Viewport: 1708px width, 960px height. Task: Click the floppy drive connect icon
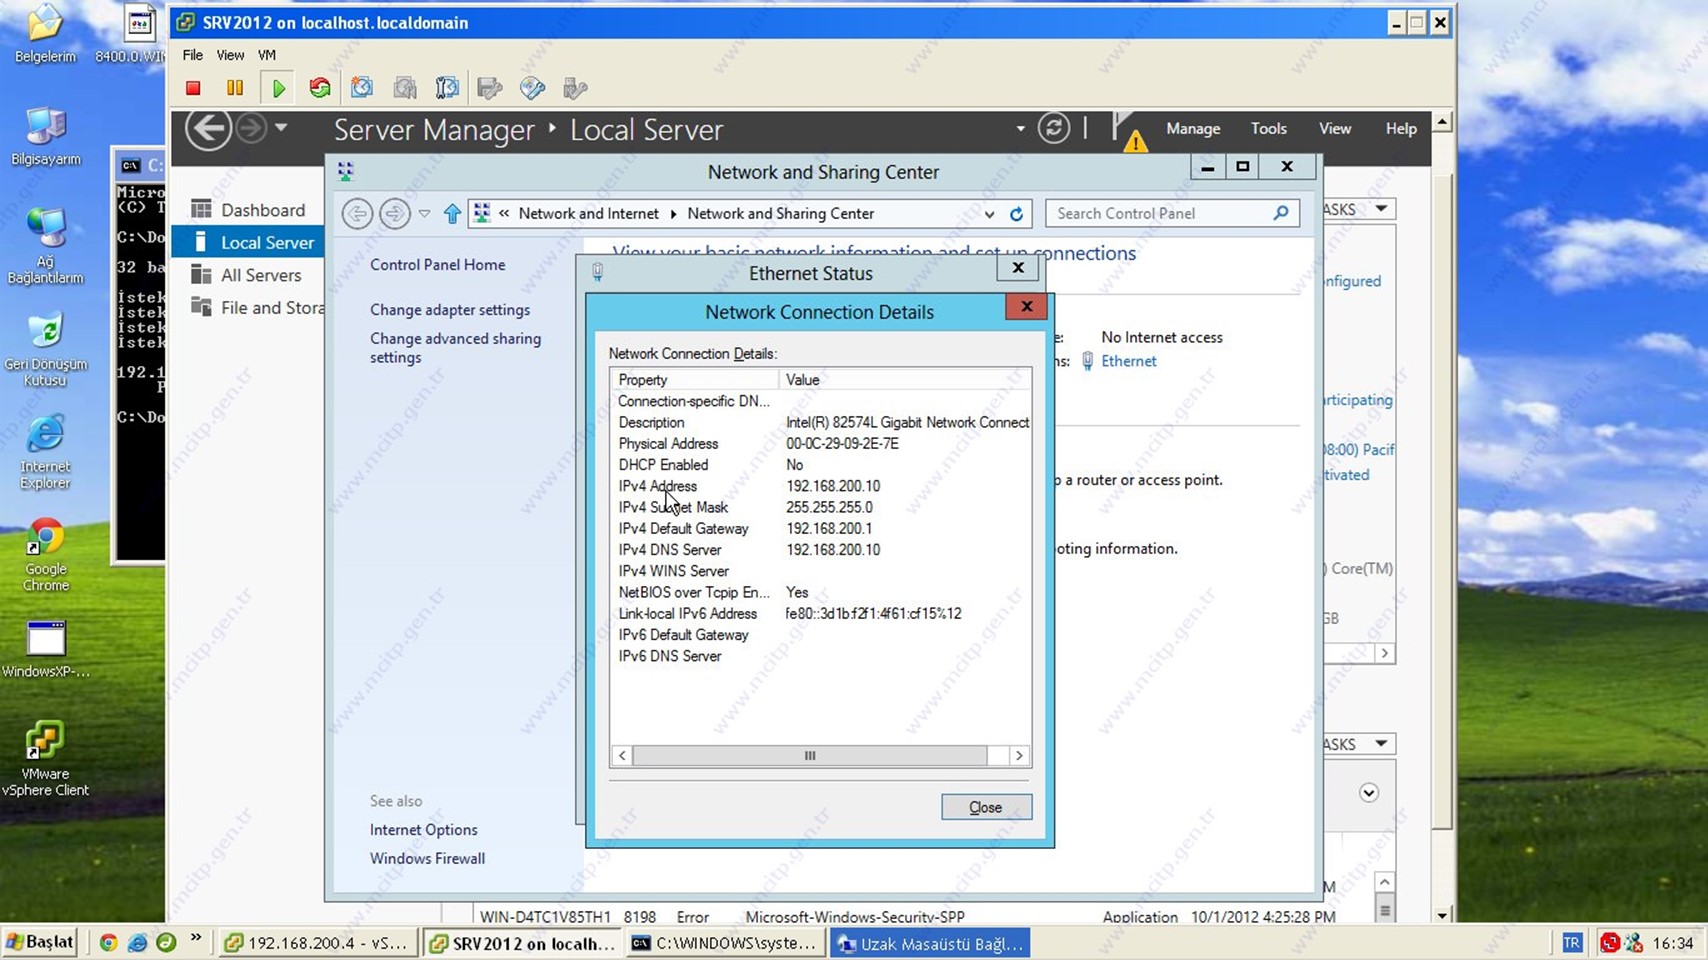(490, 88)
